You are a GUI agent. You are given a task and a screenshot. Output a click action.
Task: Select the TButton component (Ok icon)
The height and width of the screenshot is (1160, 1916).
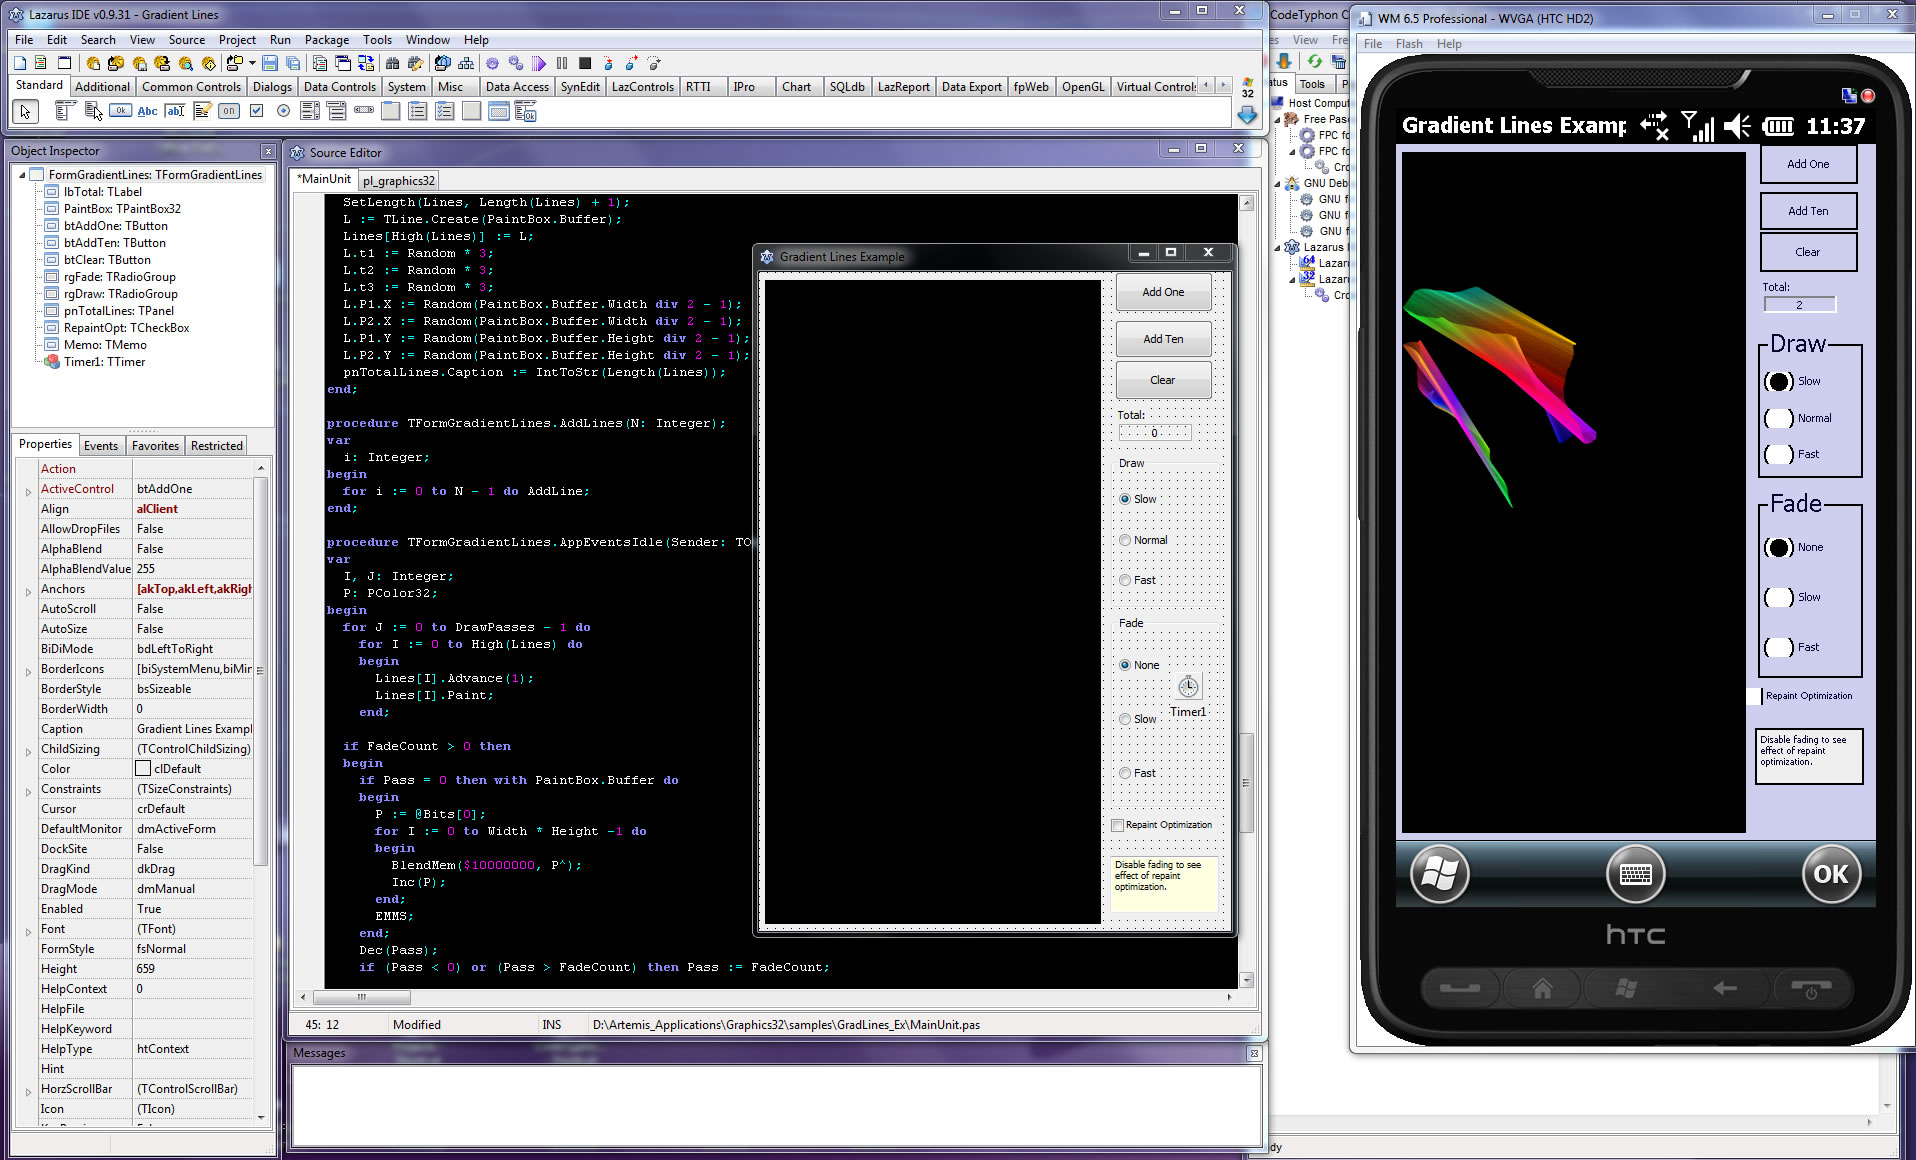point(120,111)
